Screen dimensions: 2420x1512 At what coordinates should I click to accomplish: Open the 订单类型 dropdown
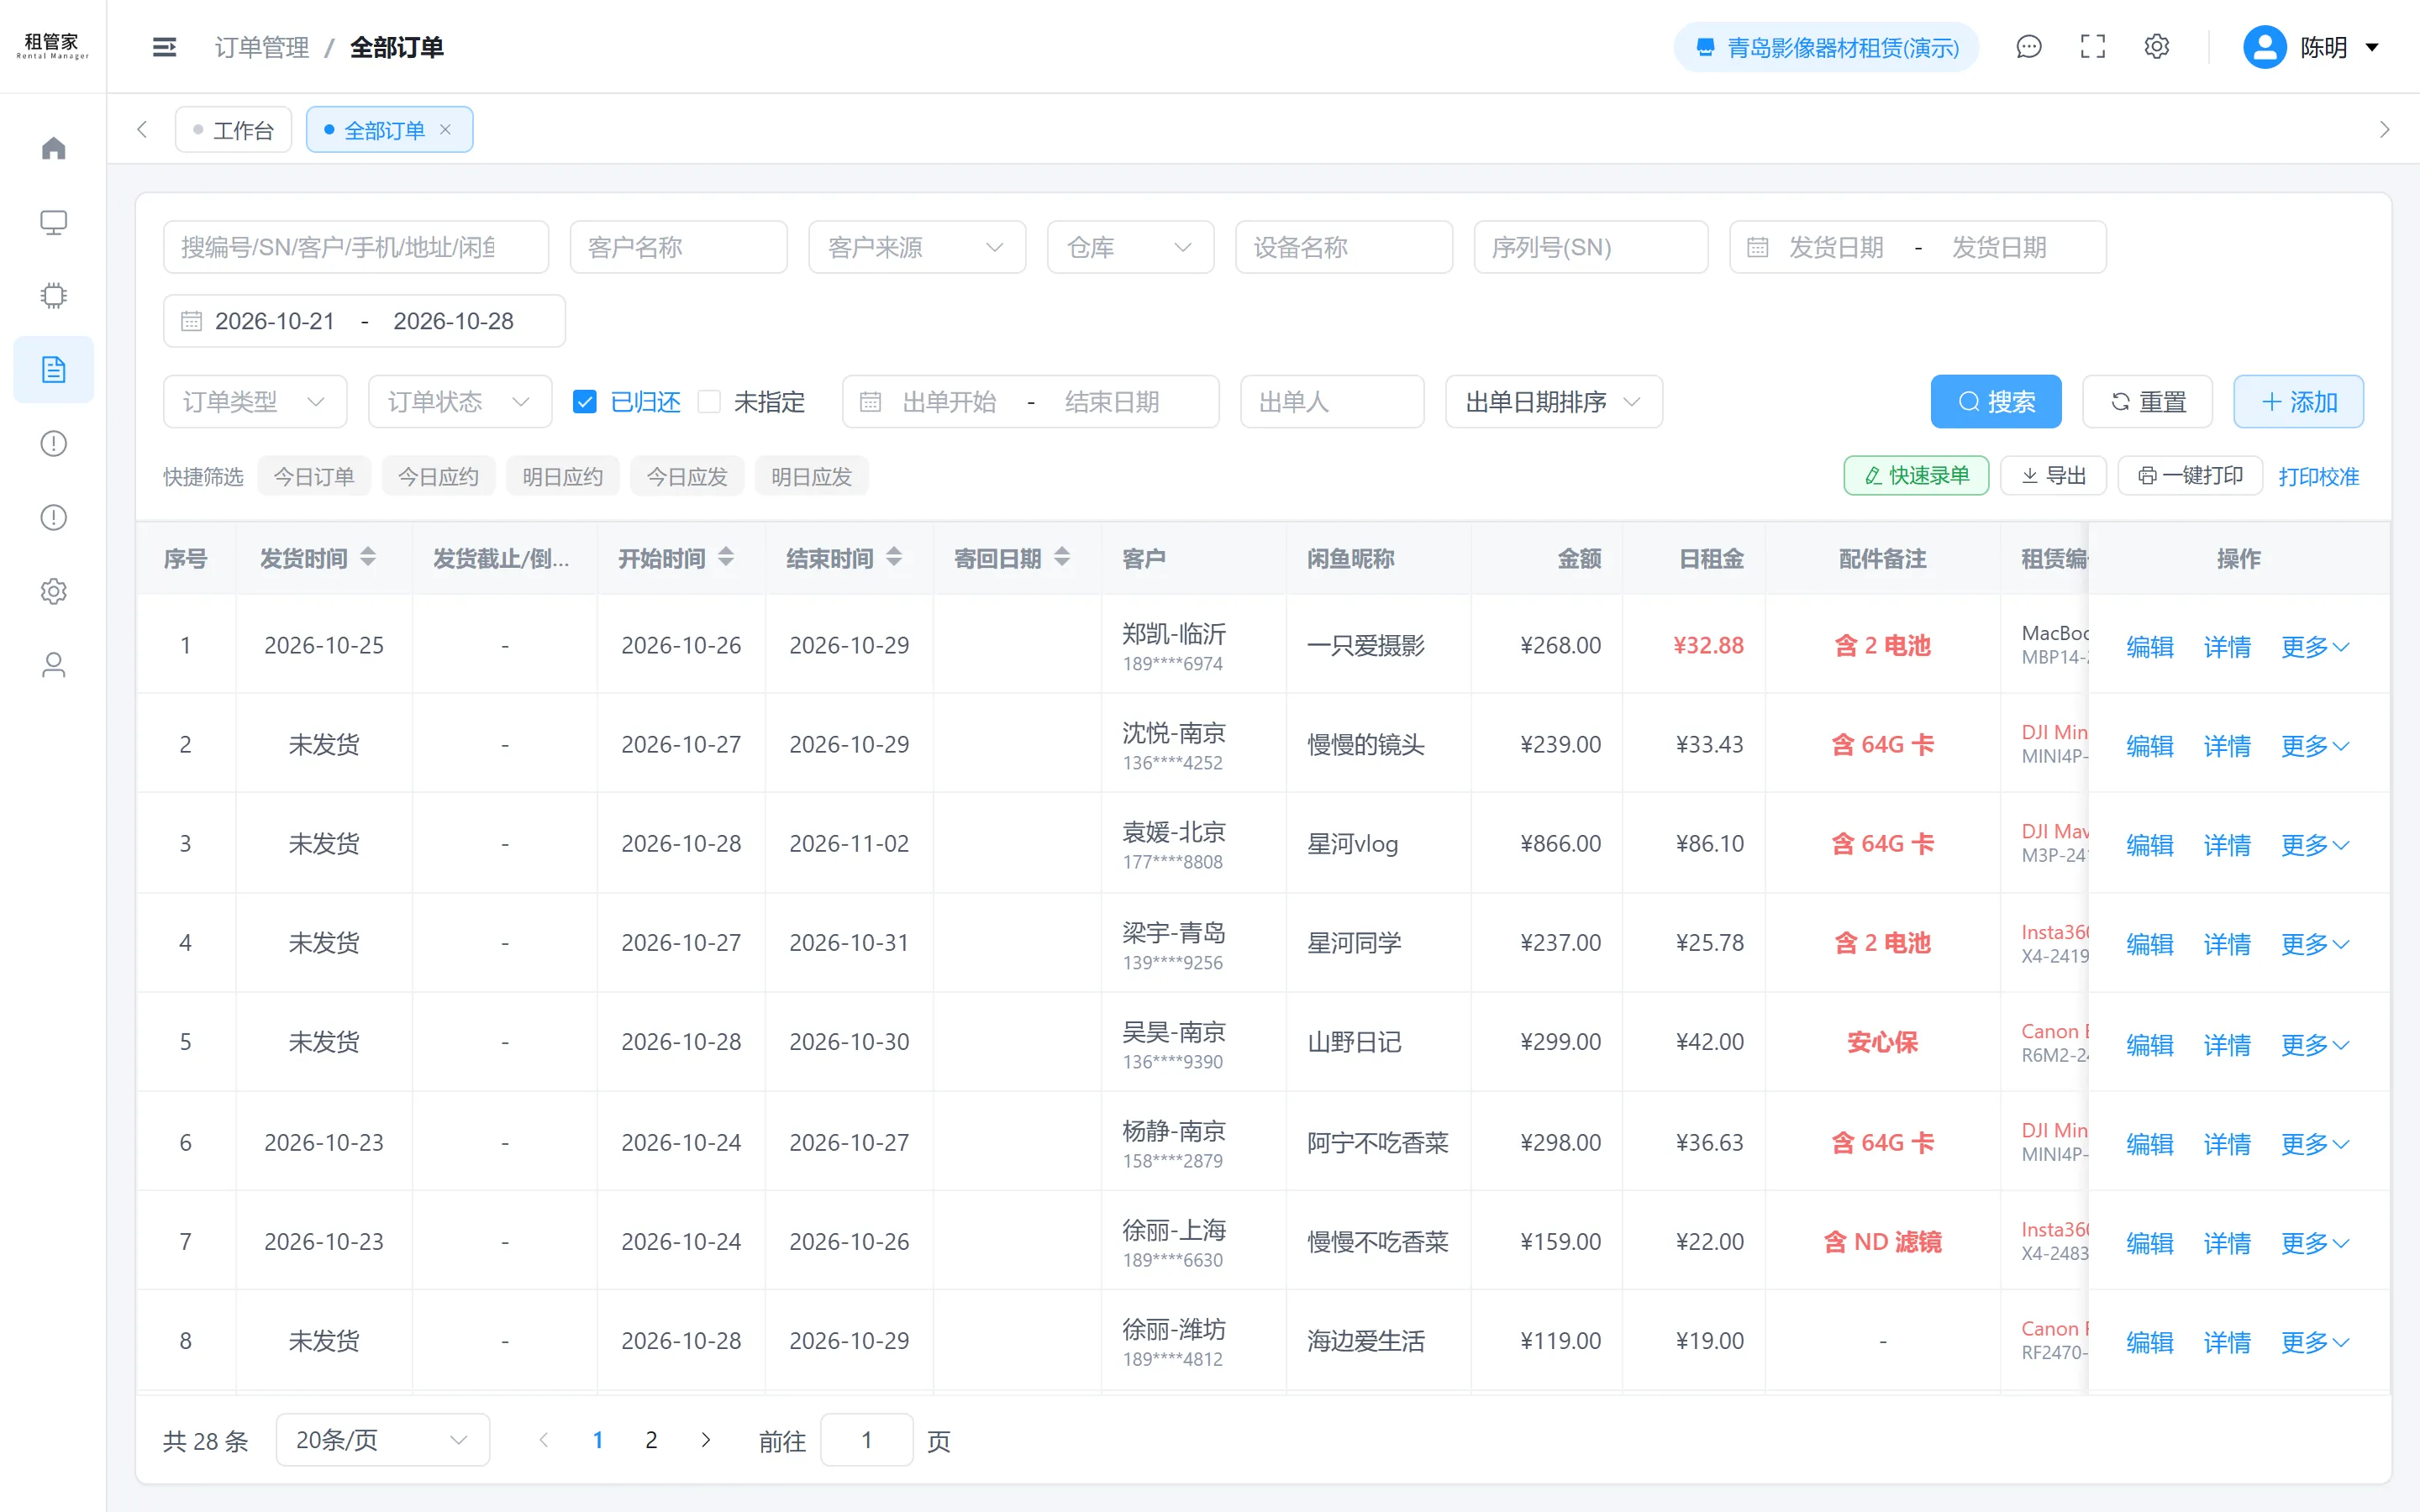click(255, 402)
